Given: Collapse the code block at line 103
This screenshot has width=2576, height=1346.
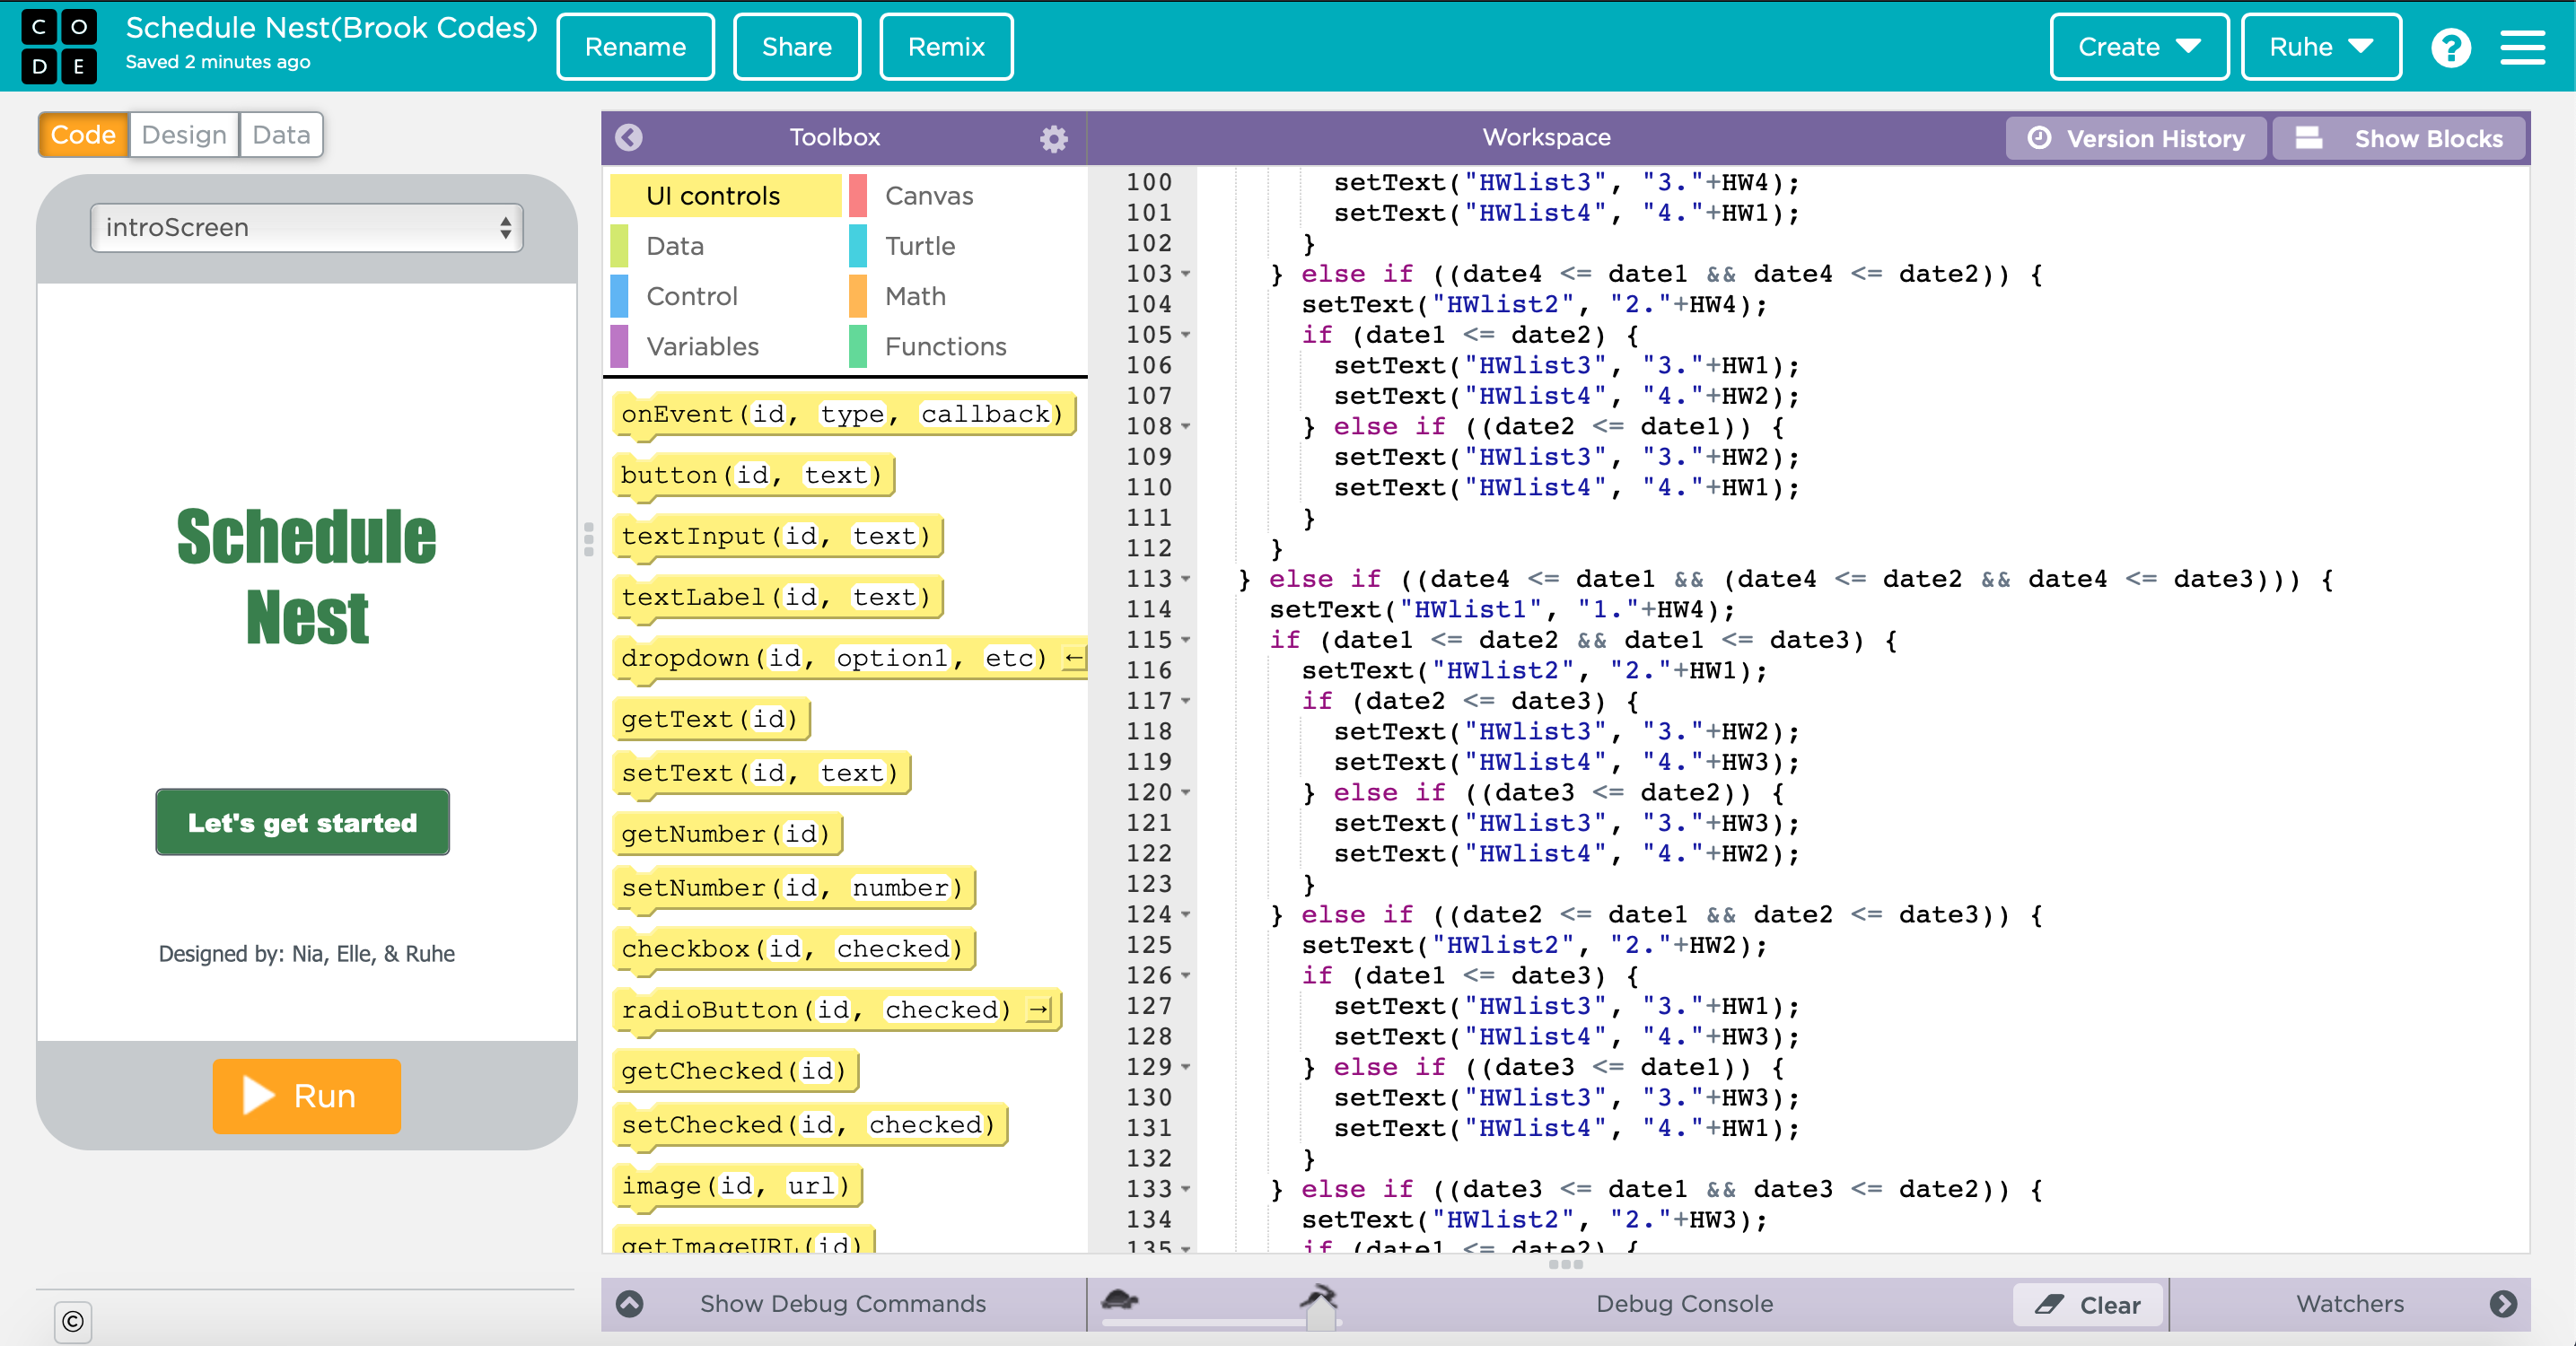Looking at the screenshot, I should [x=1186, y=274].
